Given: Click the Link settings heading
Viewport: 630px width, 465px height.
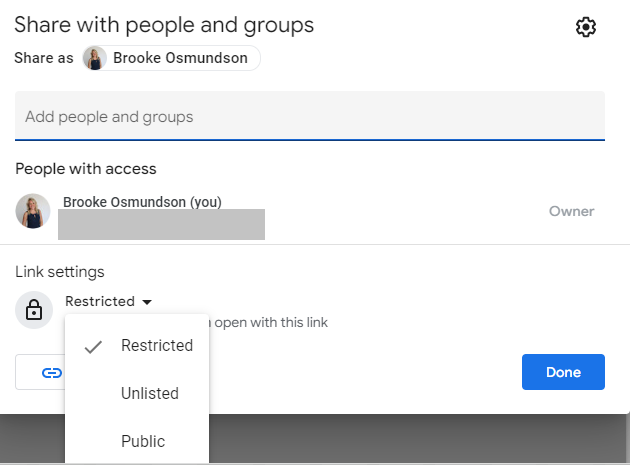Looking at the screenshot, I should coord(59,272).
